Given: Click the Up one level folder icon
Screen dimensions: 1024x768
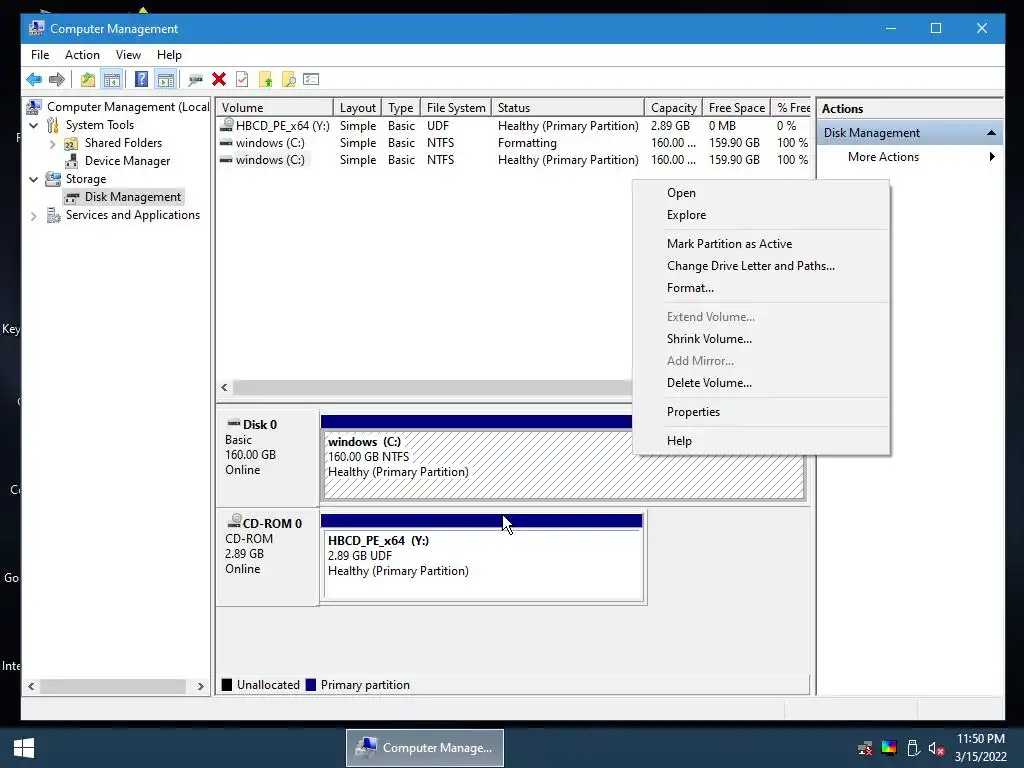Looking at the screenshot, I should tap(88, 80).
